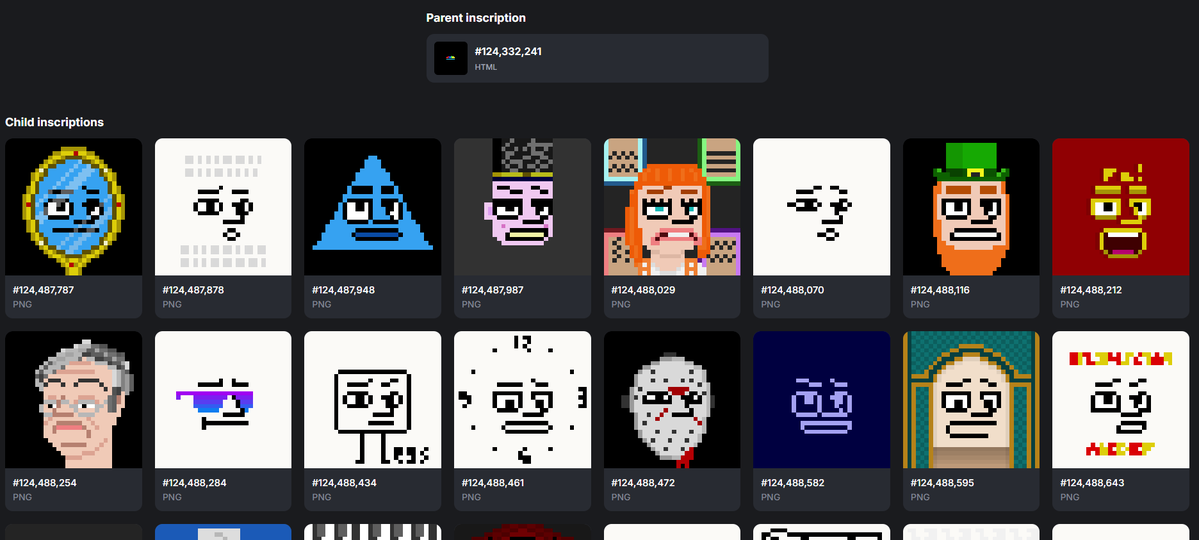Click the inscription number #124,488,643 text

[1092, 483]
